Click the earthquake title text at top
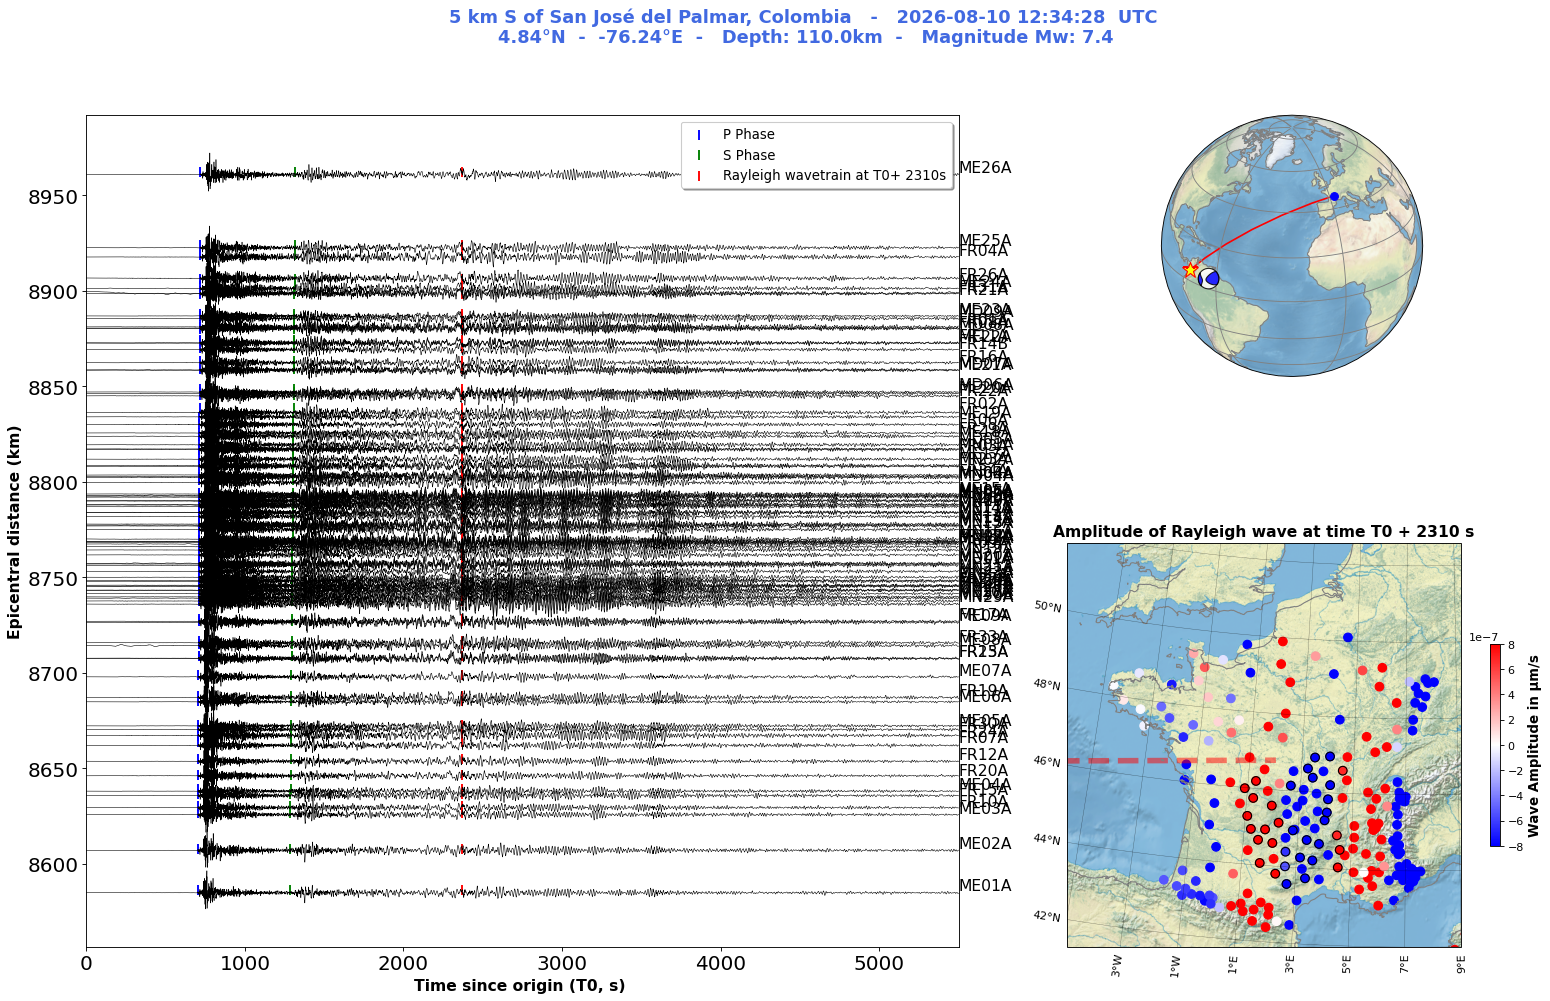The width and height of the screenshot is (1550, 1001). 805,27
